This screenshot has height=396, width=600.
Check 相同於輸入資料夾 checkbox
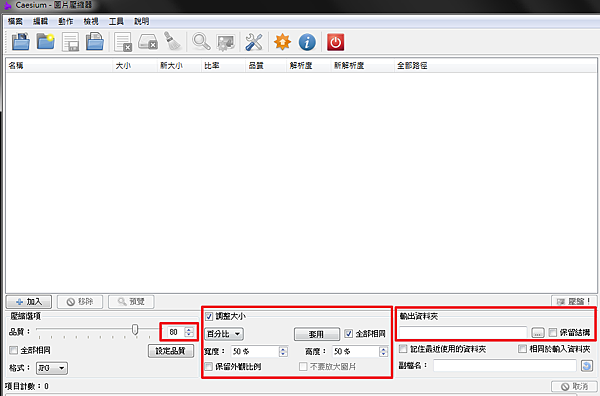[522, 349]
